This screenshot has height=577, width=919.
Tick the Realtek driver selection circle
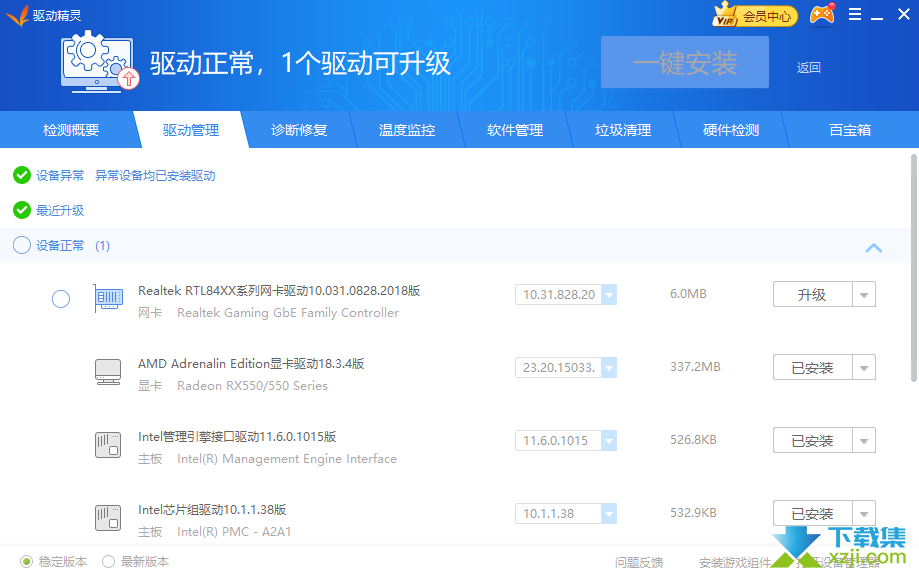(x=61, y=299)
